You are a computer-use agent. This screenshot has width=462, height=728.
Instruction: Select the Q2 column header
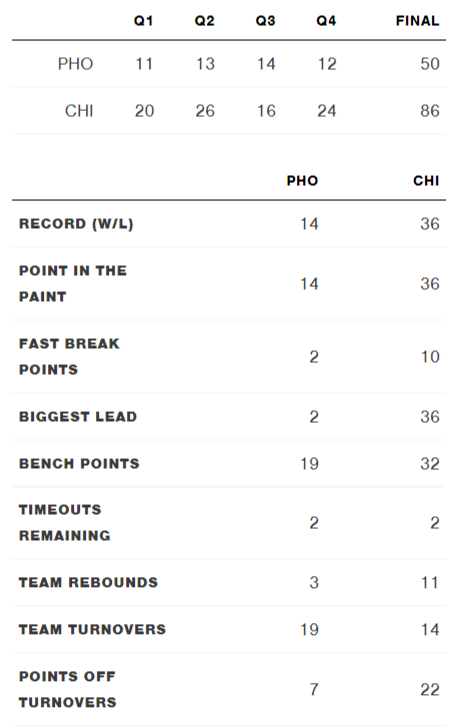204,21
